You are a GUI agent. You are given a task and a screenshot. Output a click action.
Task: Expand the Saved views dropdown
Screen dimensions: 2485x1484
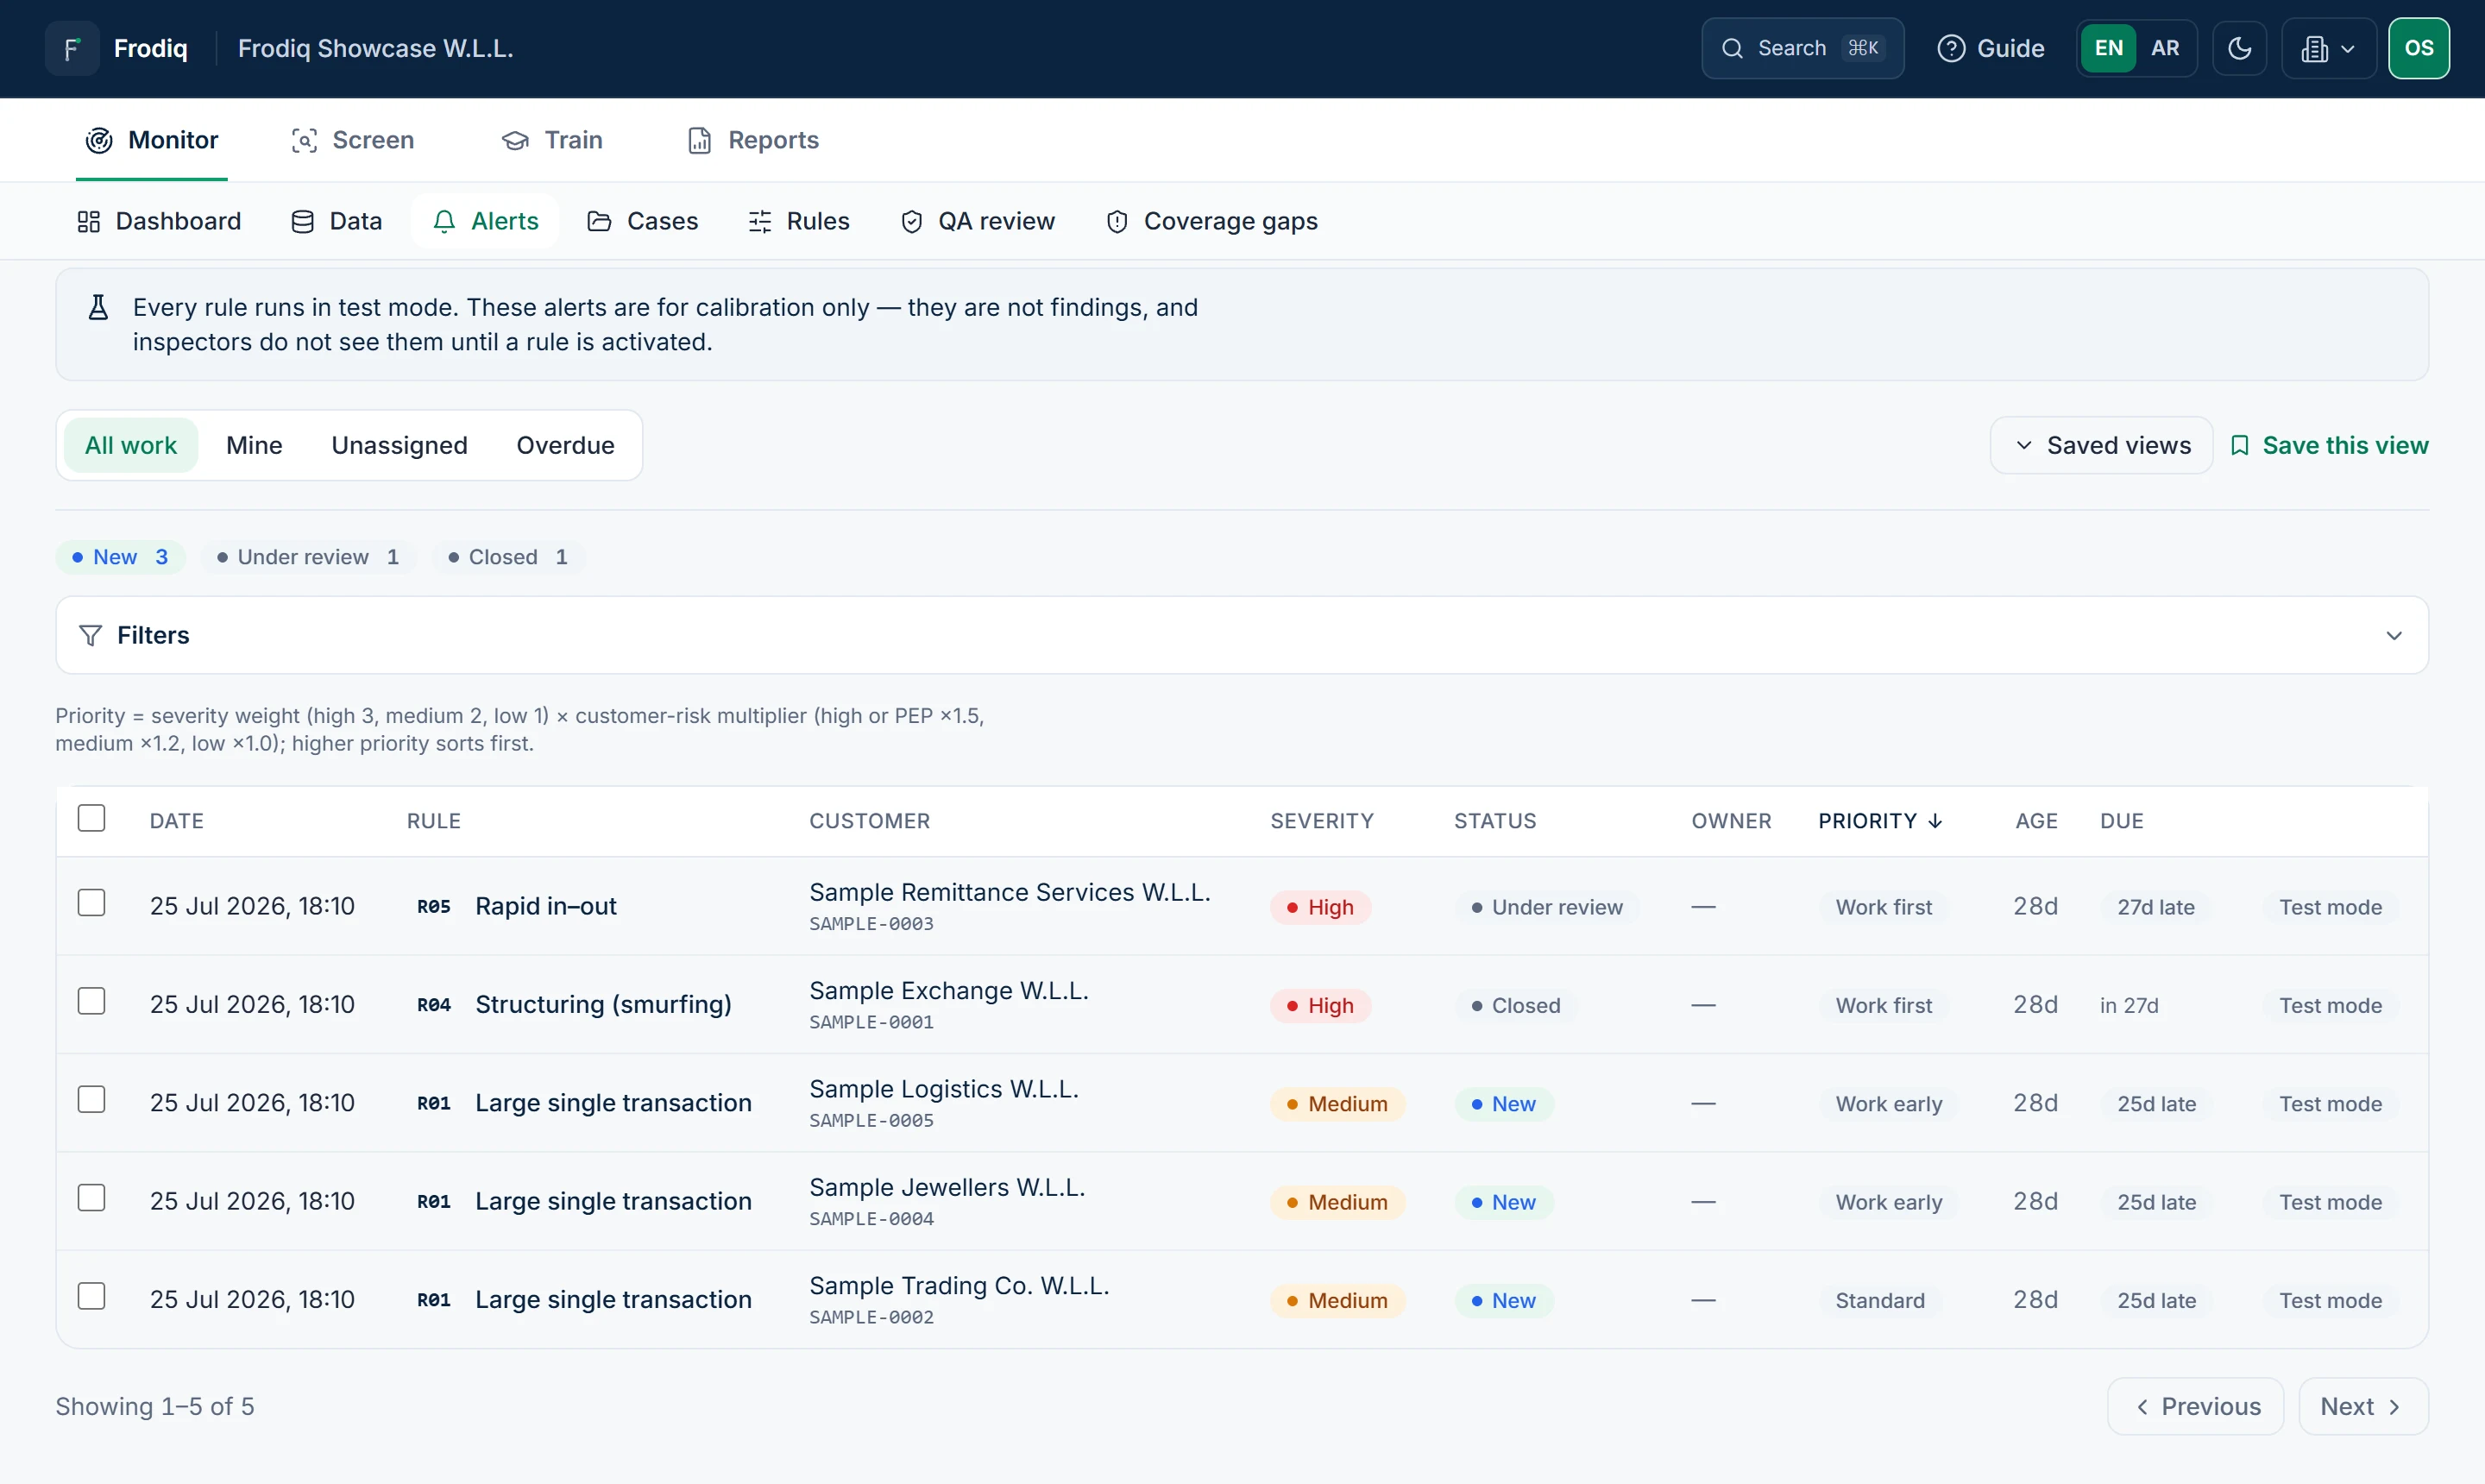(2101, 445)
